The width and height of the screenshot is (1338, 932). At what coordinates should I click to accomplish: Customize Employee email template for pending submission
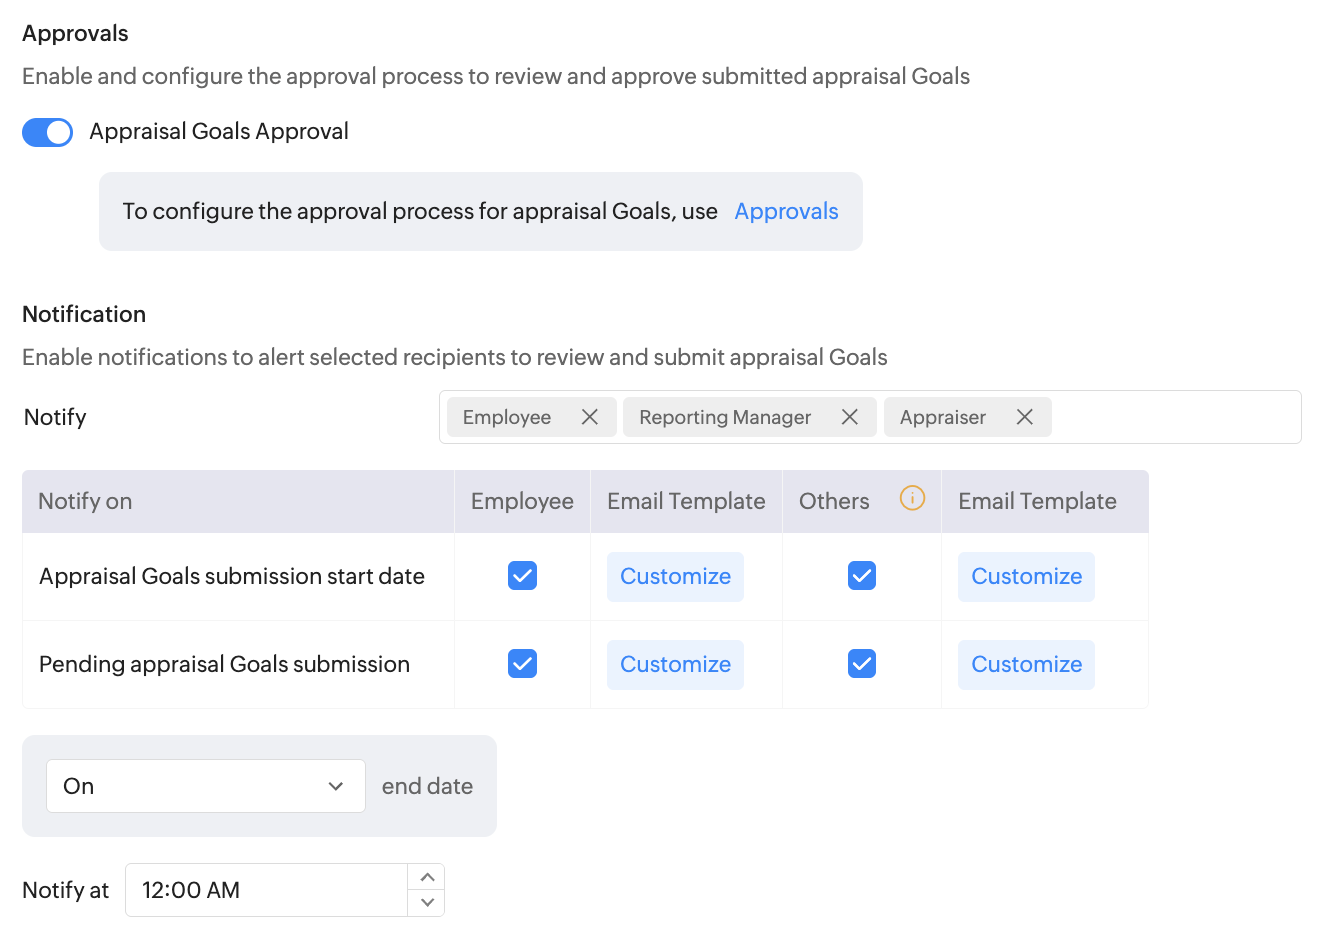[675, 665]
